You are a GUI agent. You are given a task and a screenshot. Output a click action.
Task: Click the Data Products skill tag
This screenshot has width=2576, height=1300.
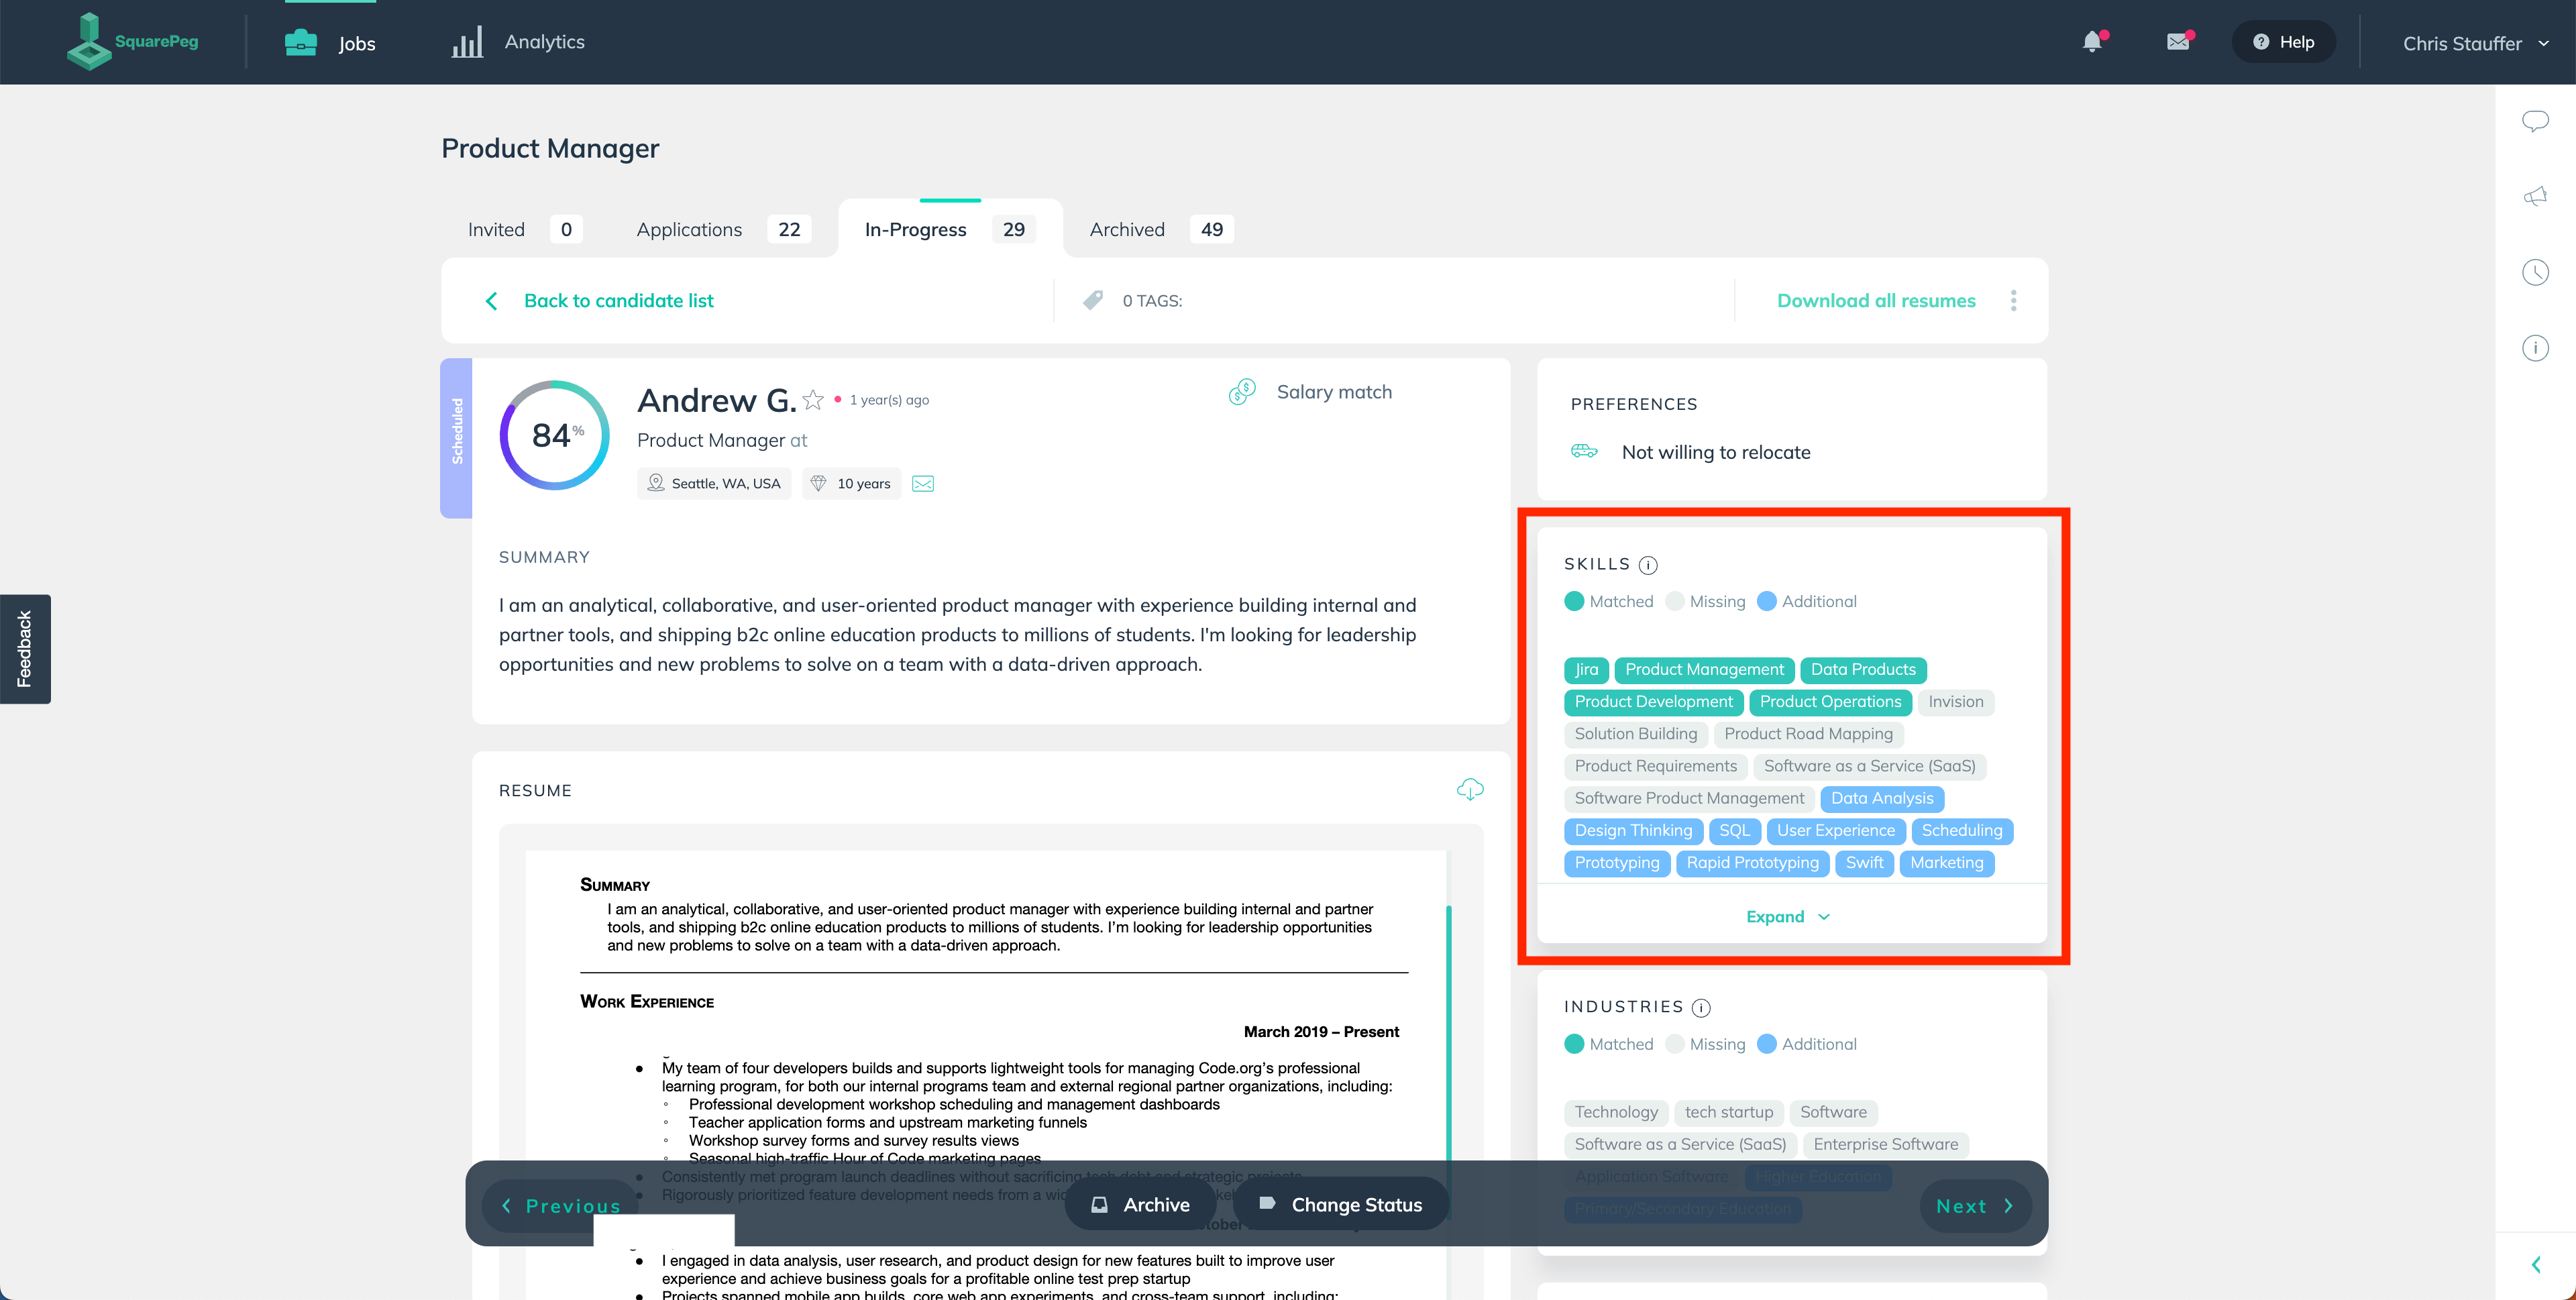(x=1863, y=670)
